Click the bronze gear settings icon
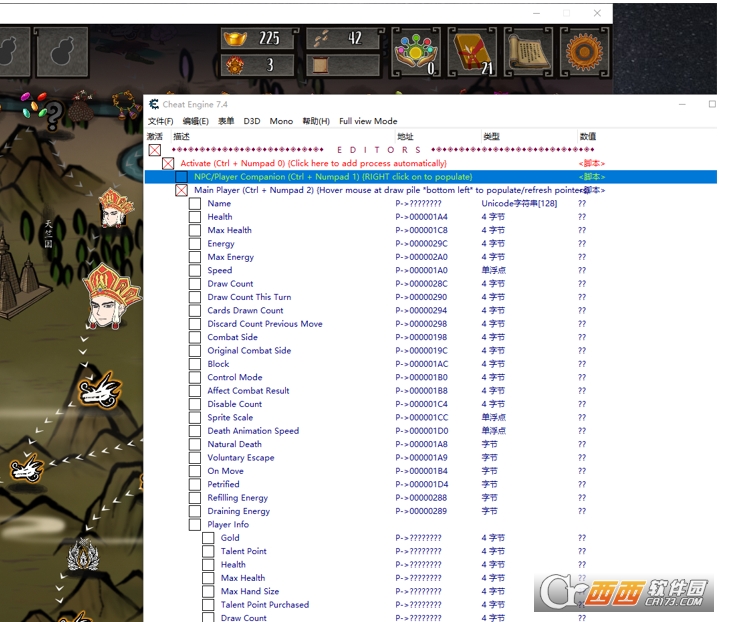Image resolution: width=734 pixels, height=622 pixels. (x=586, y=51)
